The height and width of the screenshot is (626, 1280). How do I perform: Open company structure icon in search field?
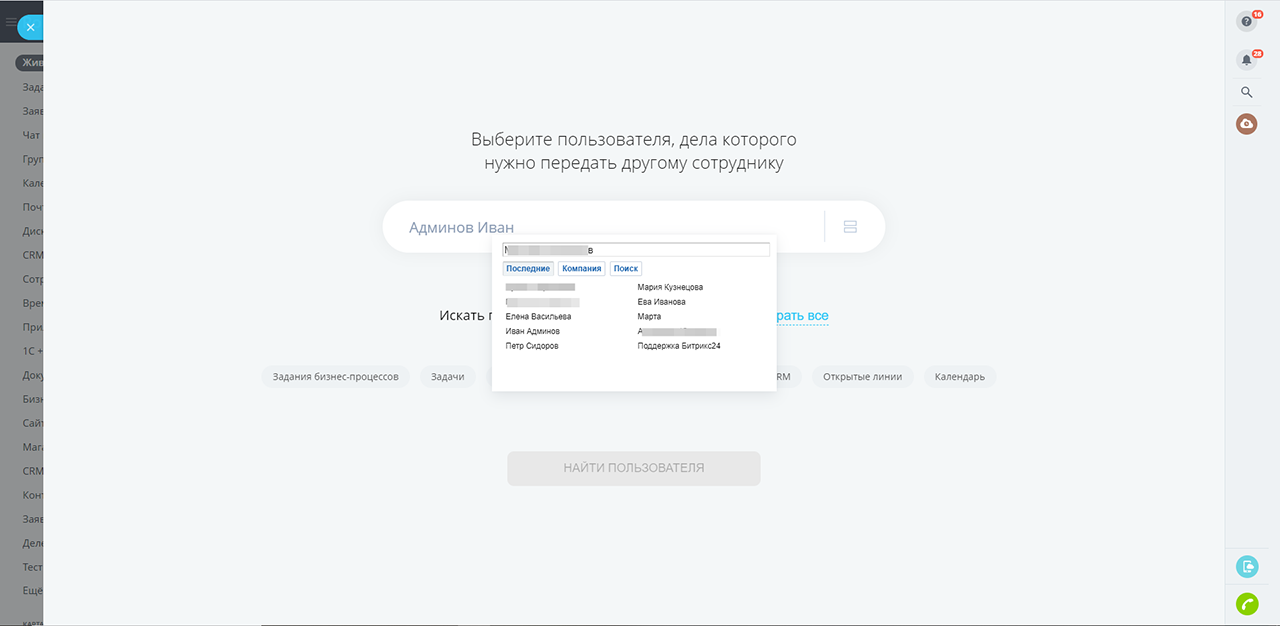[x=850, y=227]
